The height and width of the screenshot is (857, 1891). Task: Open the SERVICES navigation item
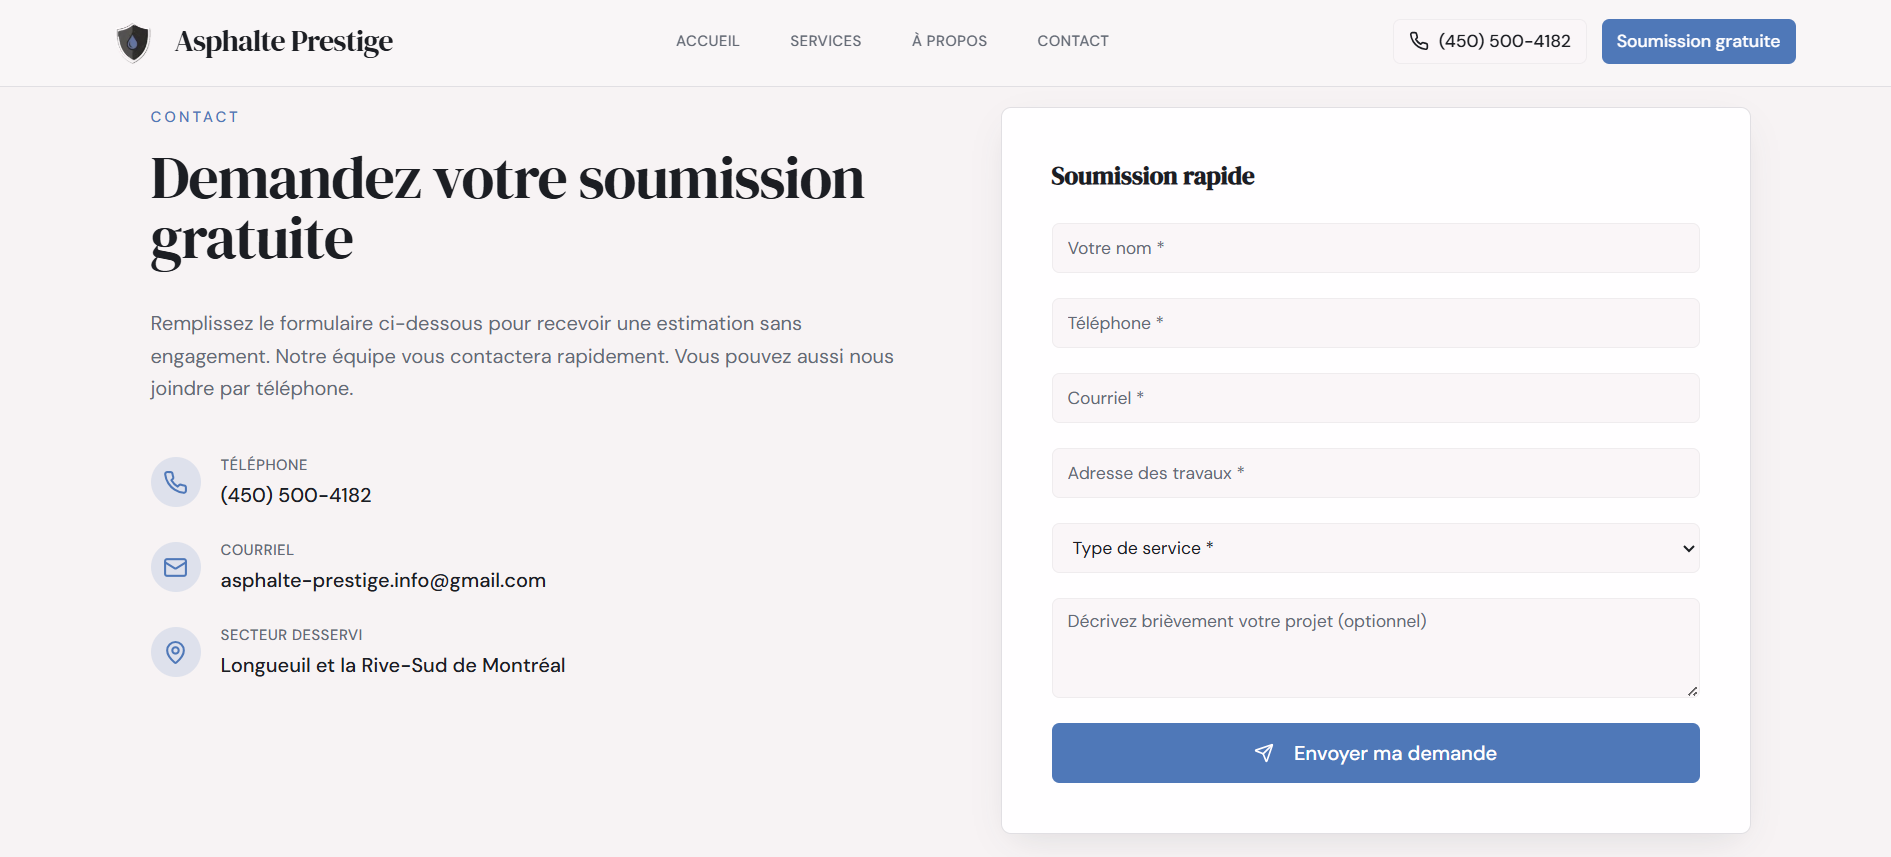(x=825, y=41)
